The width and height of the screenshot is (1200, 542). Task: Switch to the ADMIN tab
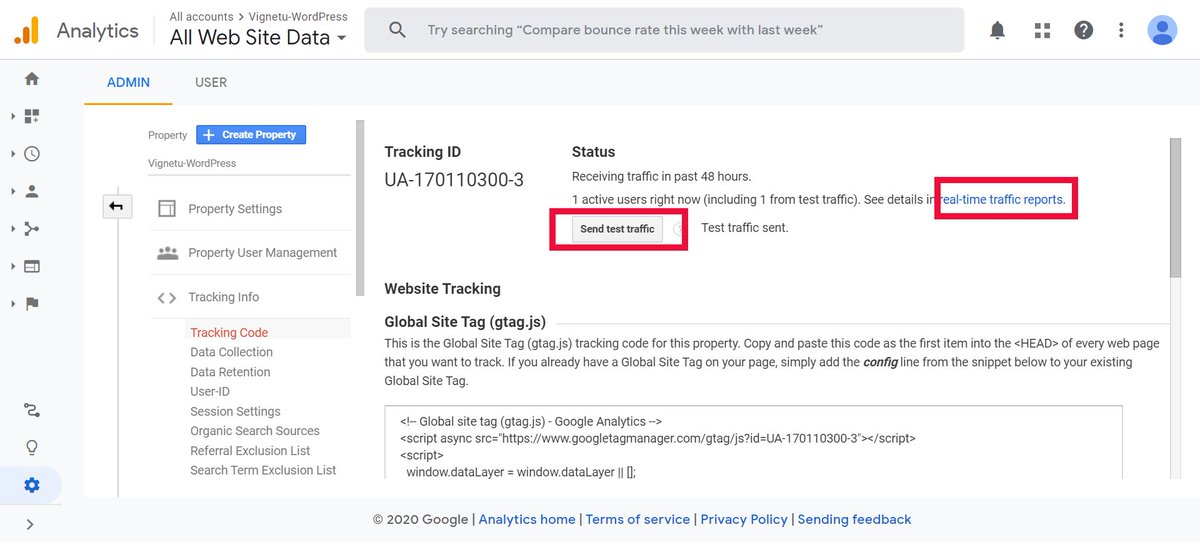(x=128, y=82)
